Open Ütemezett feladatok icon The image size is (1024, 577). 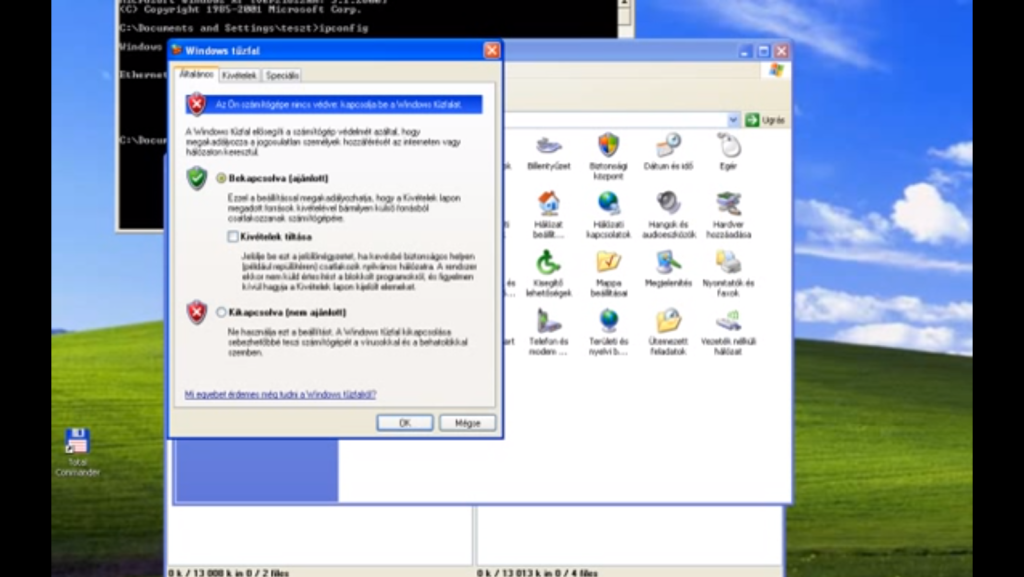click(668, 321)
